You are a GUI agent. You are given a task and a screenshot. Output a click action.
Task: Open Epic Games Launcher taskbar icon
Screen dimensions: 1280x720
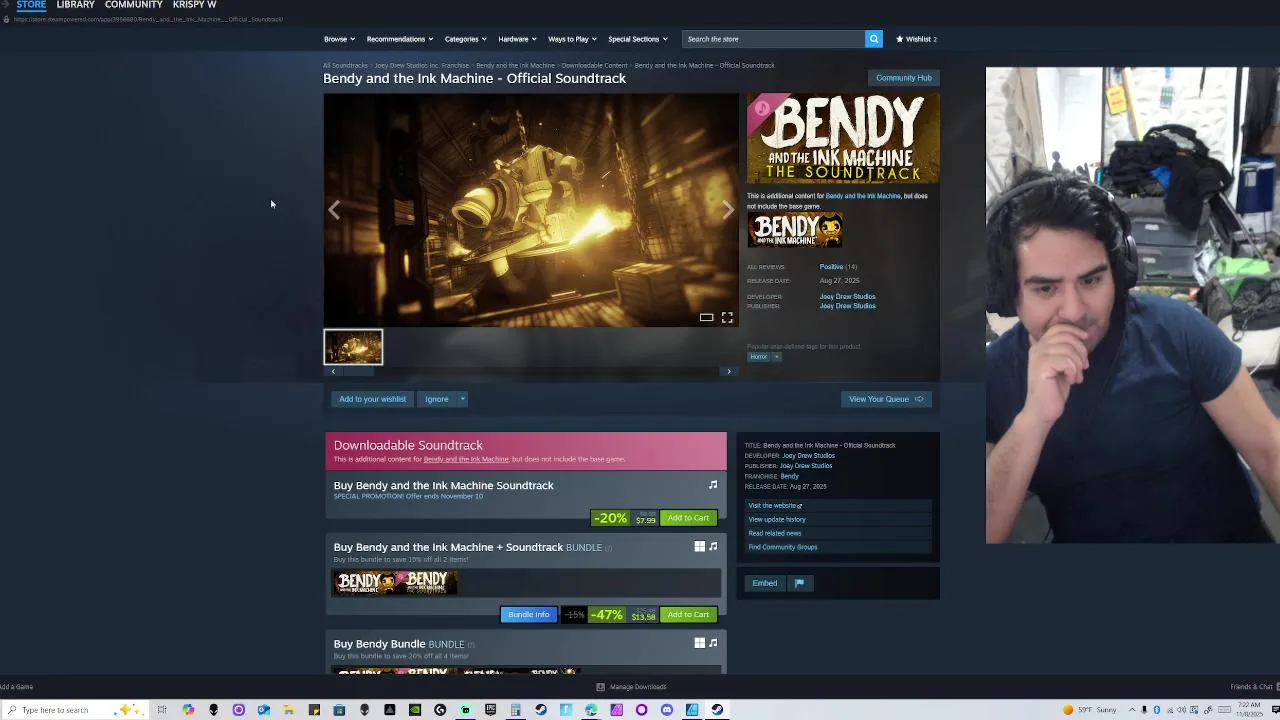(490, 710)
